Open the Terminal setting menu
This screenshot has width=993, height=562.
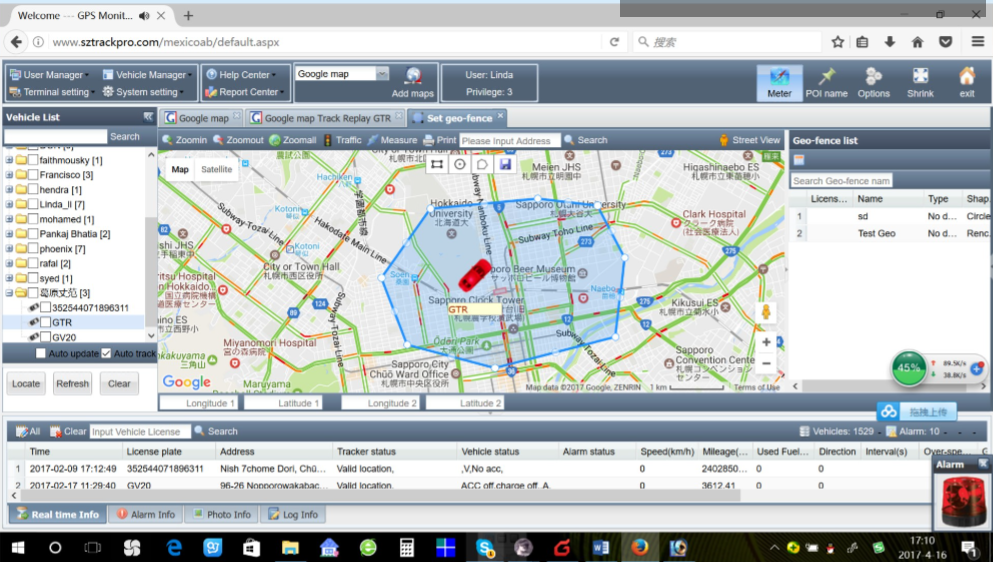(52, 92)
